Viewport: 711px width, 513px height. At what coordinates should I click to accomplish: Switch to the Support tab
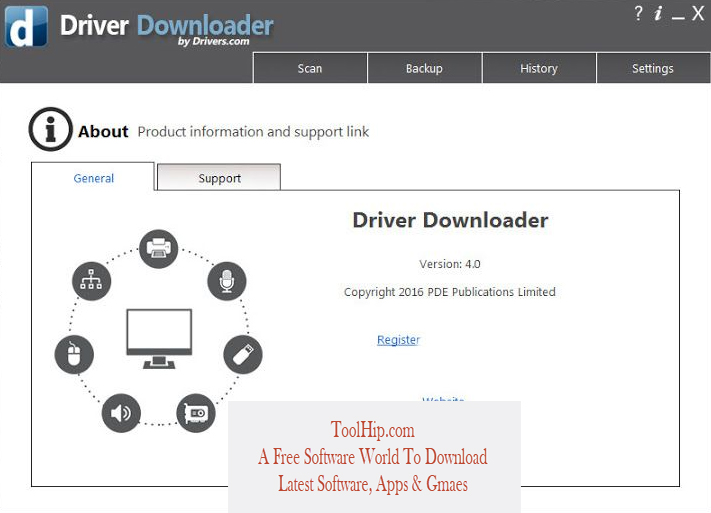click(x=219, y=178)
